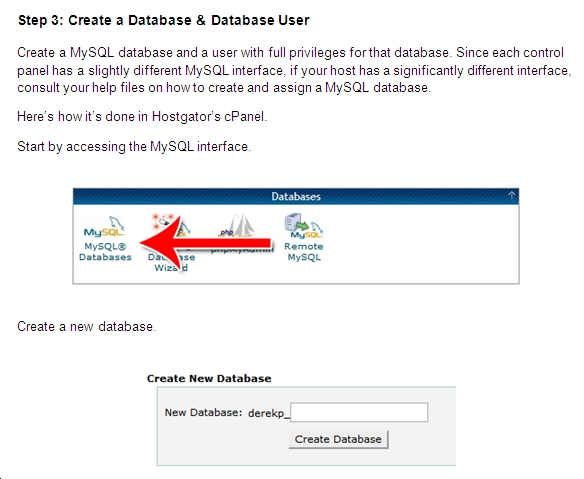The width and height of the screenshot is (584, 479).
Task: Click the "derekp_" database prefix text
Action: [269, 413]
